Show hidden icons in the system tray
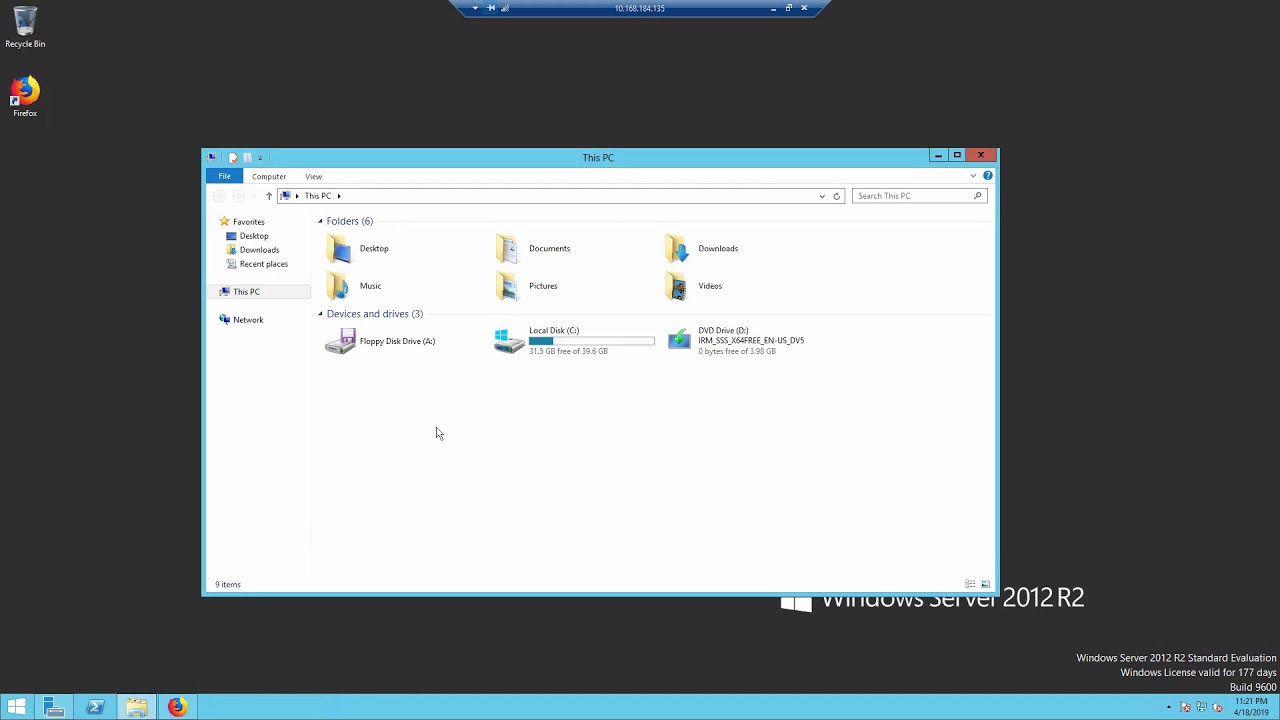1280x720 pixels. (x=1169, y=707)
